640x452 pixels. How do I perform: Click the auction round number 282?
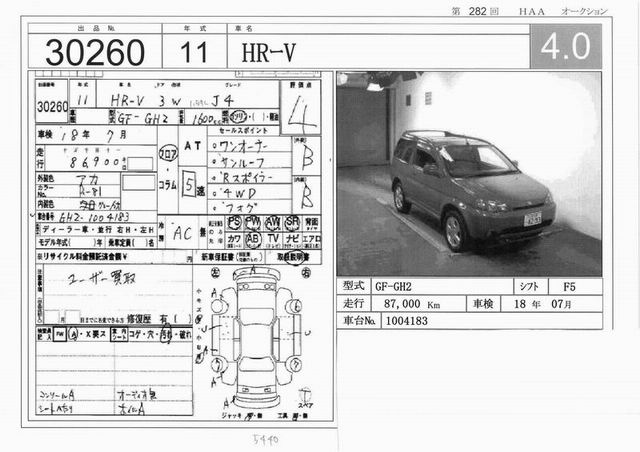click(x=477, y=11)
